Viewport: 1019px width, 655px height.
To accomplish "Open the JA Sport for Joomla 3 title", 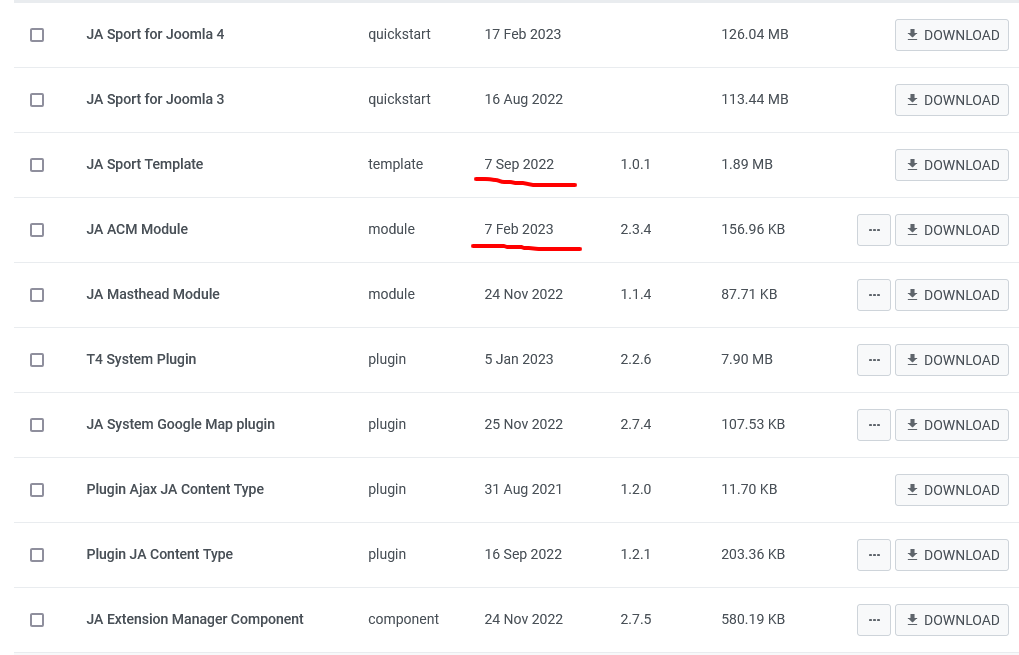I will [x=155, y=99].
